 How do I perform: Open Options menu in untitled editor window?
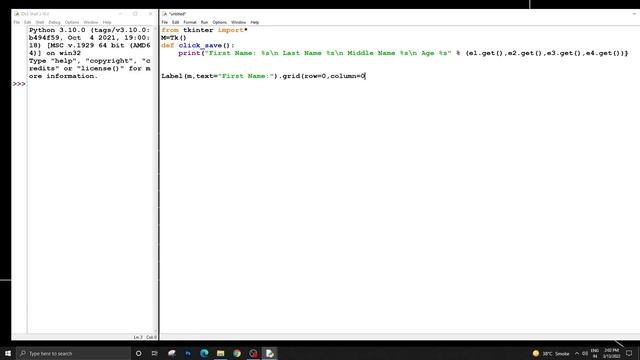tap(220, 22)
